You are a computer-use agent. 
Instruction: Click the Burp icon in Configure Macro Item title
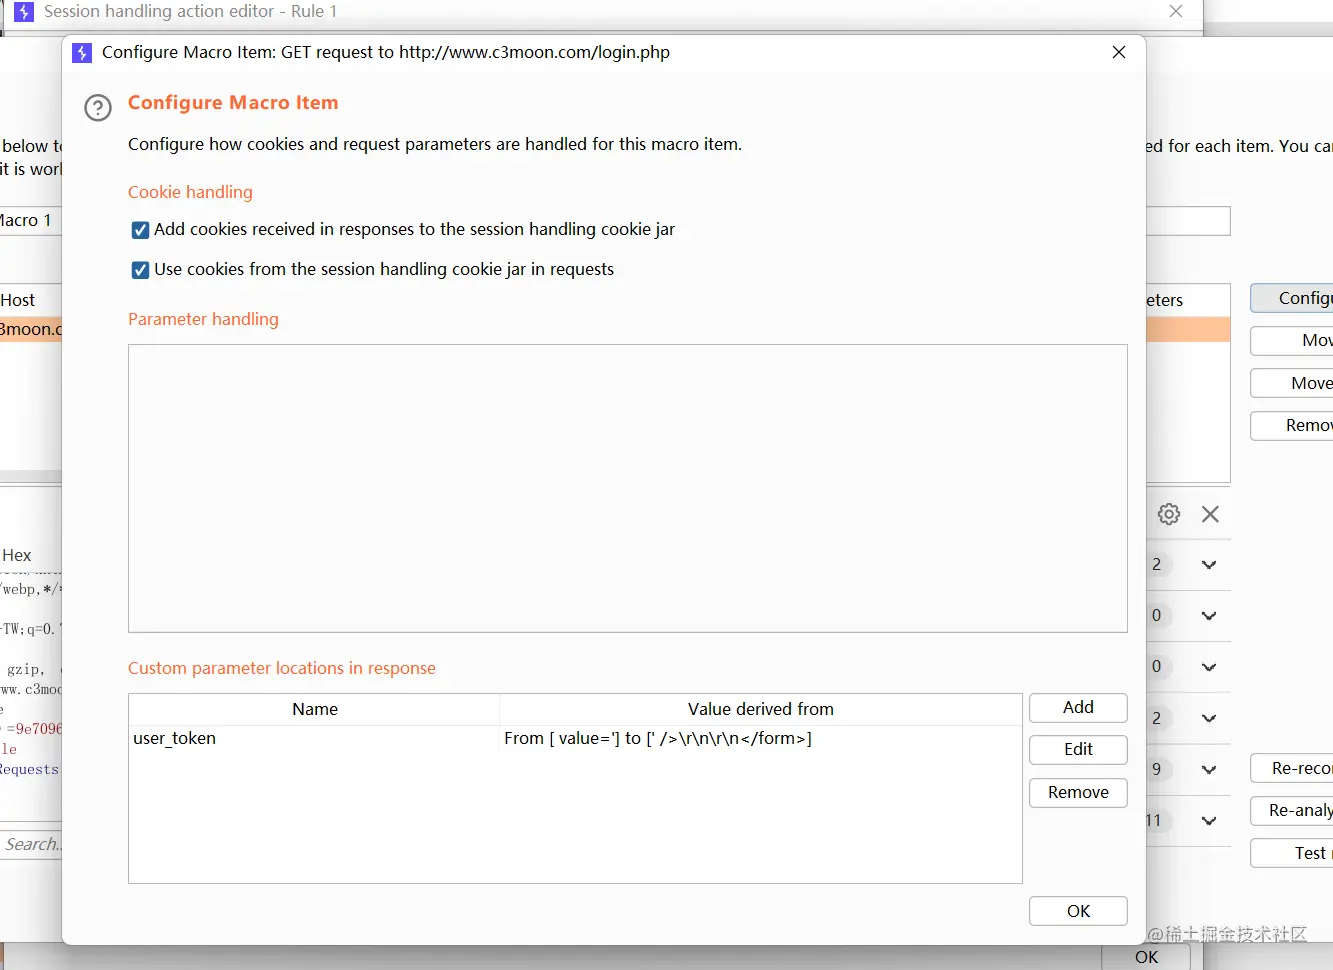tap(82, 52)
